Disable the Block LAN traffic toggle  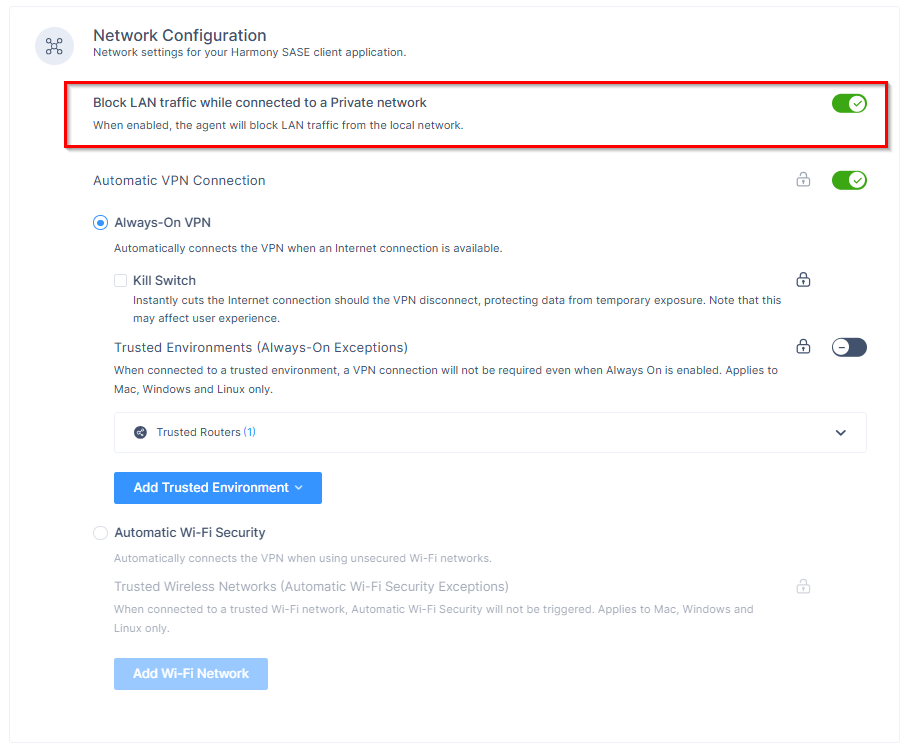849,103
